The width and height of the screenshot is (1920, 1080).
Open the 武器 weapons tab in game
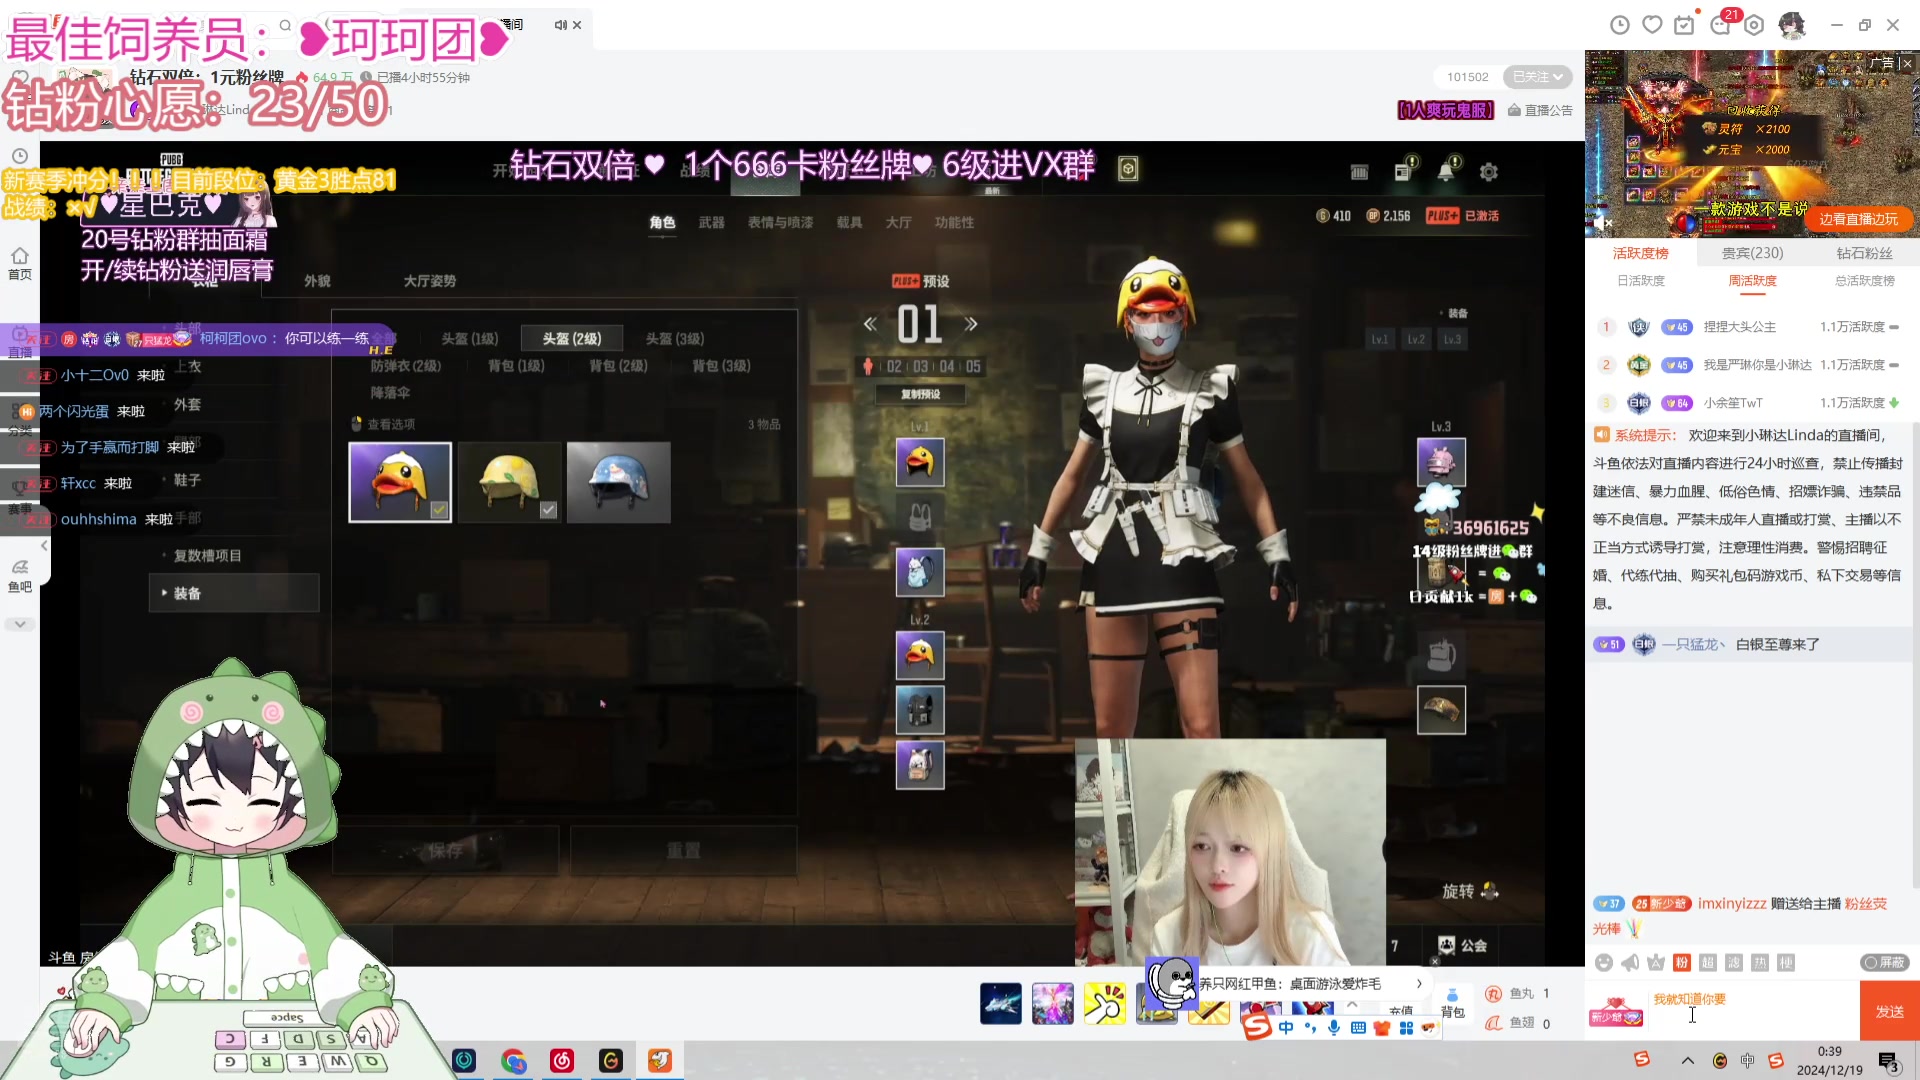[x=711, y=222]
